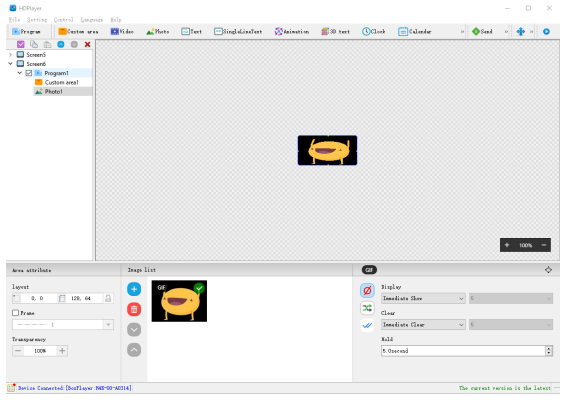
Task: Add a Calendar area
Action: (x=414, y=32)
